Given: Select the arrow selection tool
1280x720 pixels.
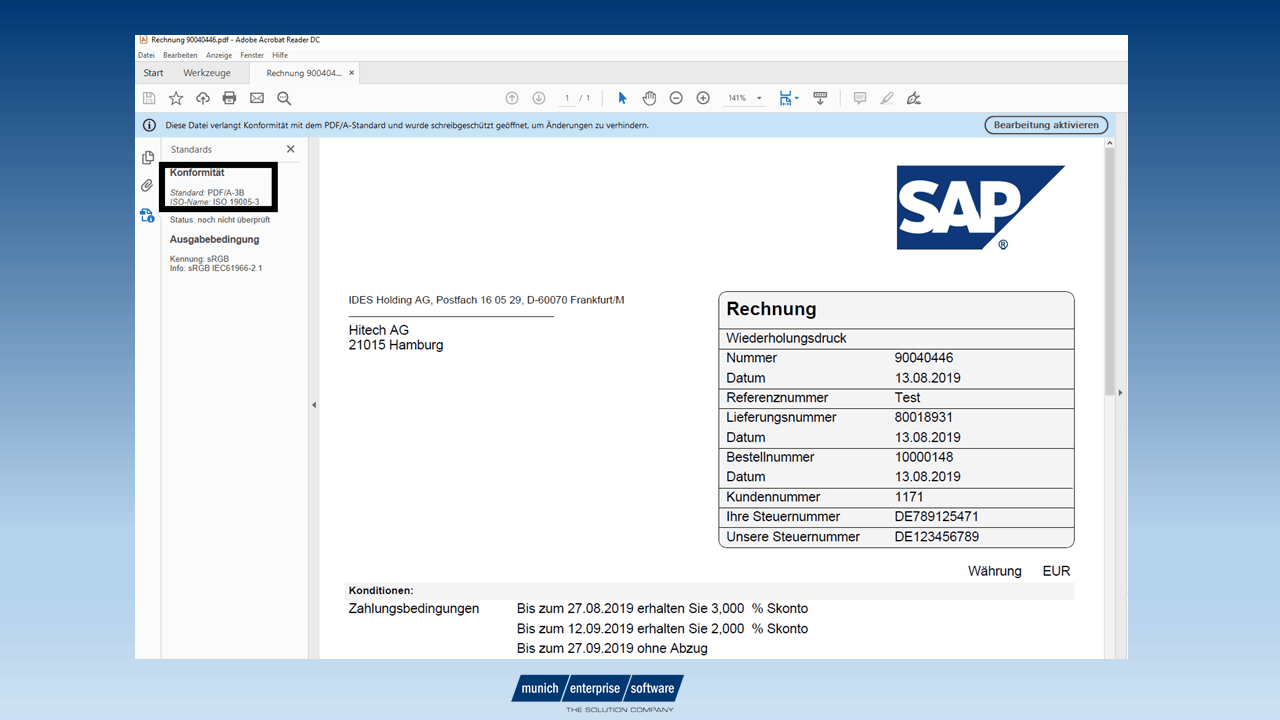Looking at the screenshot, I should [622, 98].
